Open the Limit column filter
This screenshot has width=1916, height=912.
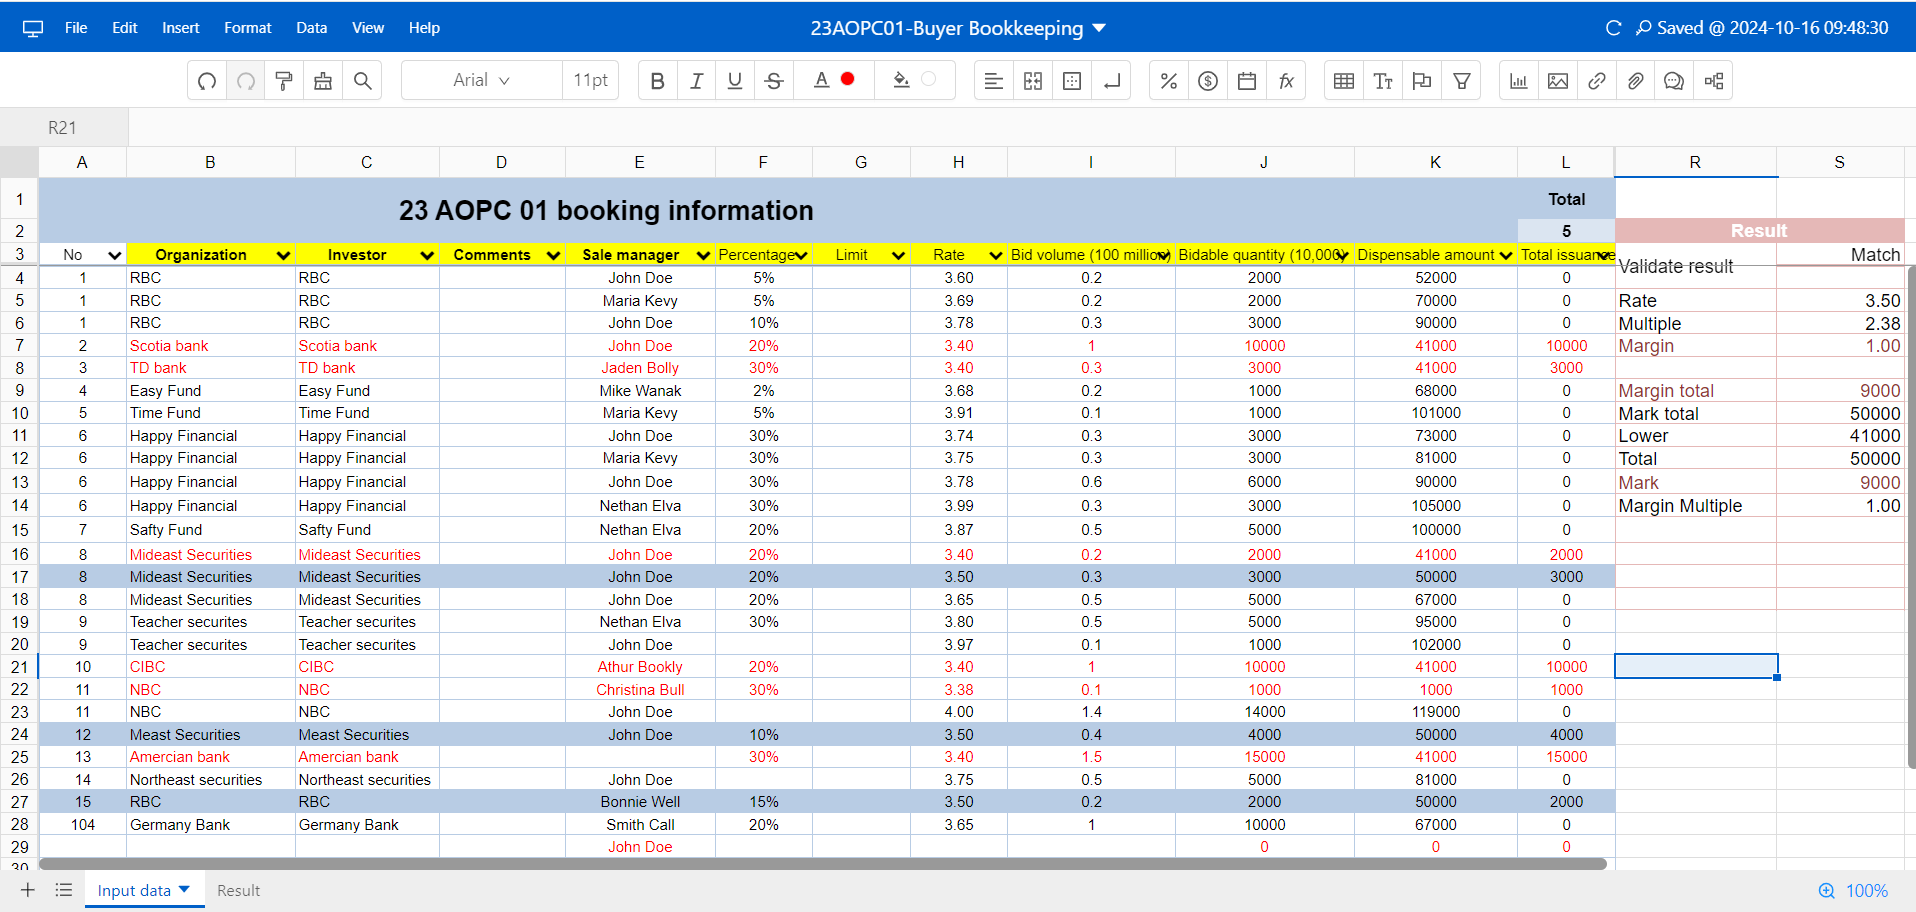click(x=898, y=255)
